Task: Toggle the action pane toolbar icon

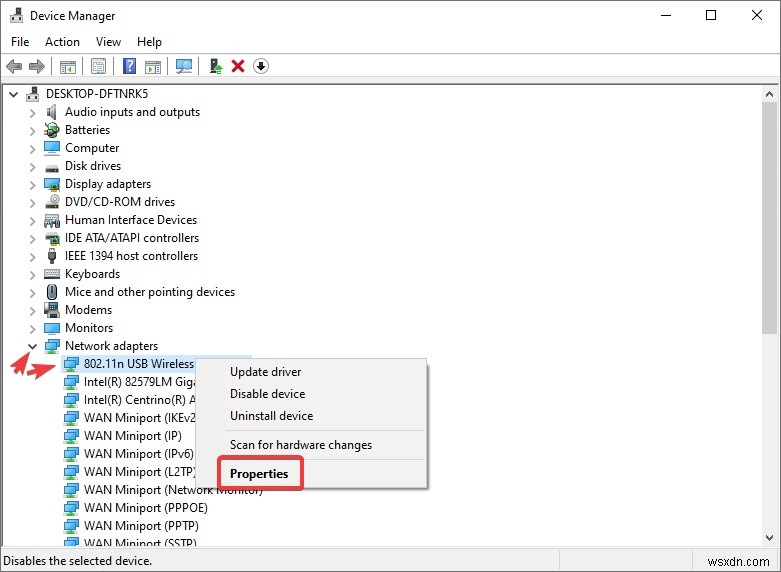Action: (153, 66)
